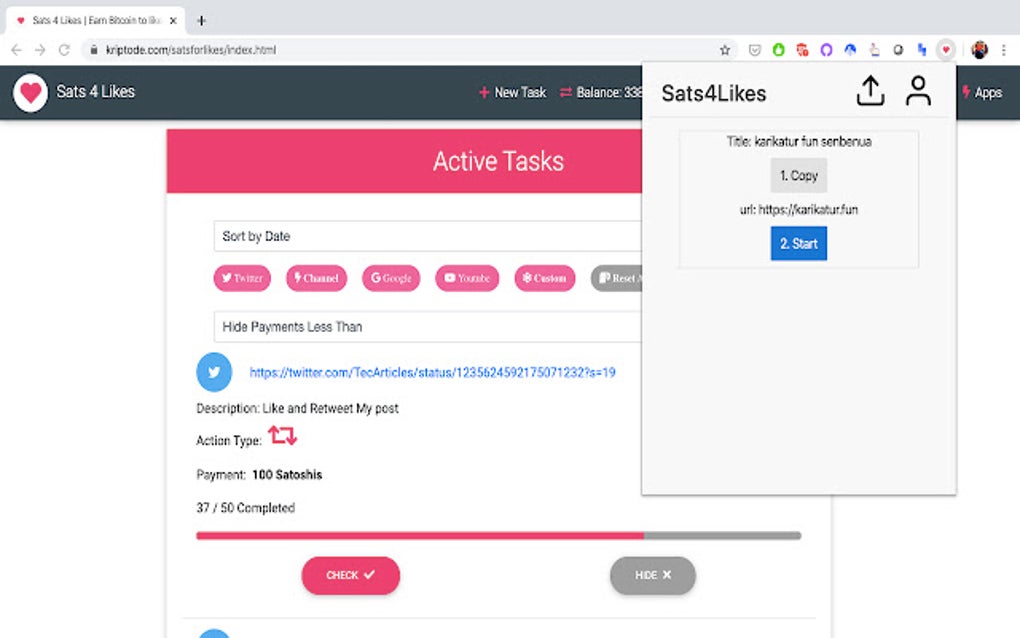Open the Chrome browser menu
The image size is (1020, 638).
pyautogui.click(x=1003, y=48)
